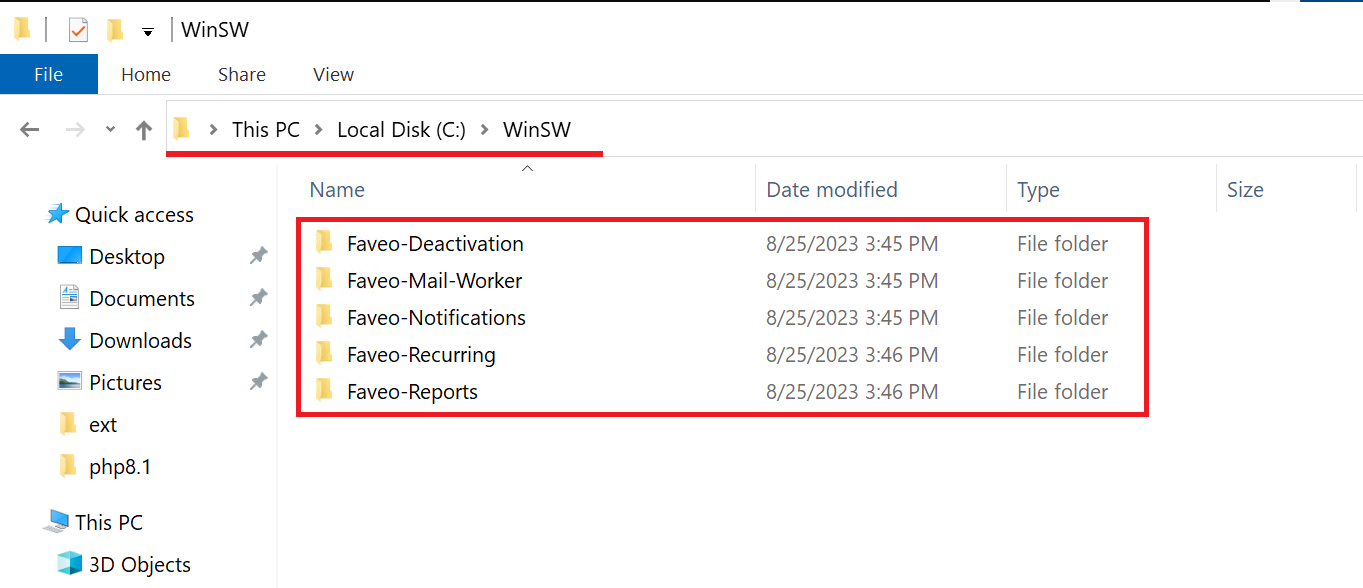This screenshot has height=588, width=1363.
Task: Click the Quick access star icon
Action: click(x=58, y=214)
